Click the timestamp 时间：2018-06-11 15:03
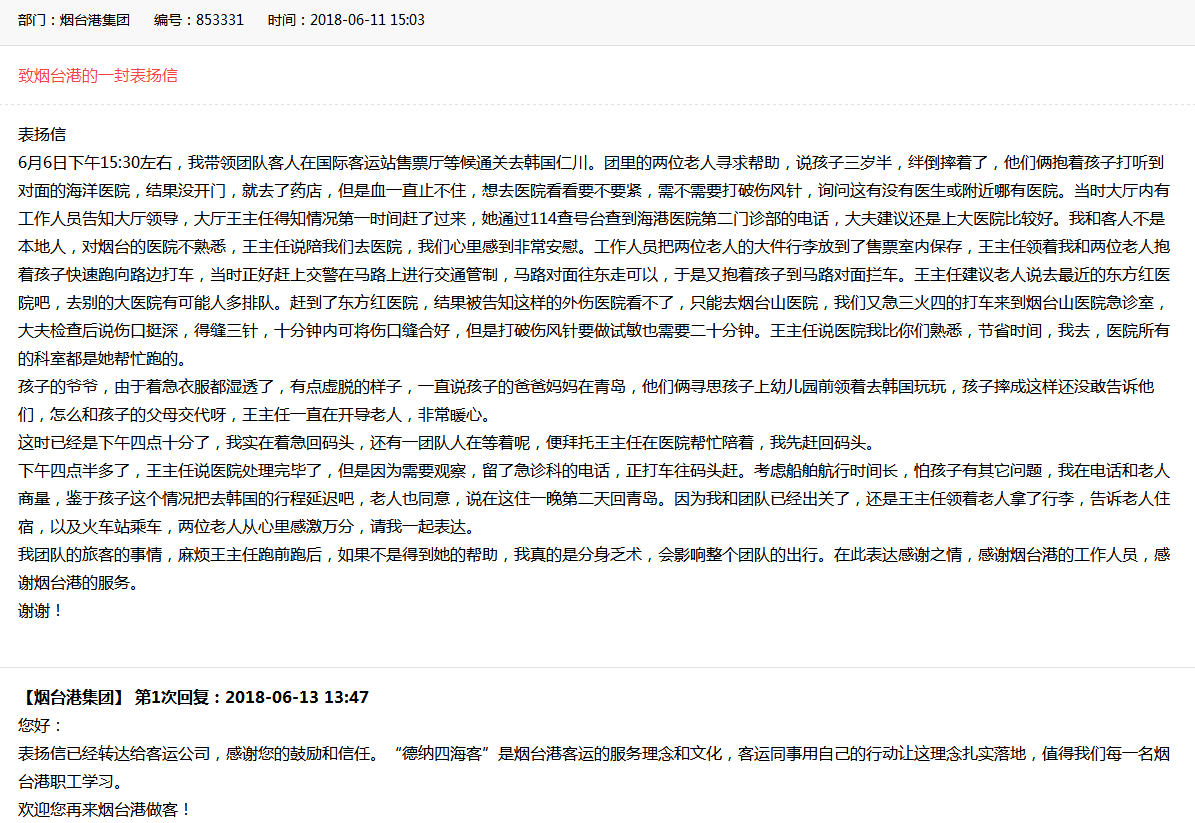 point(346,20)
